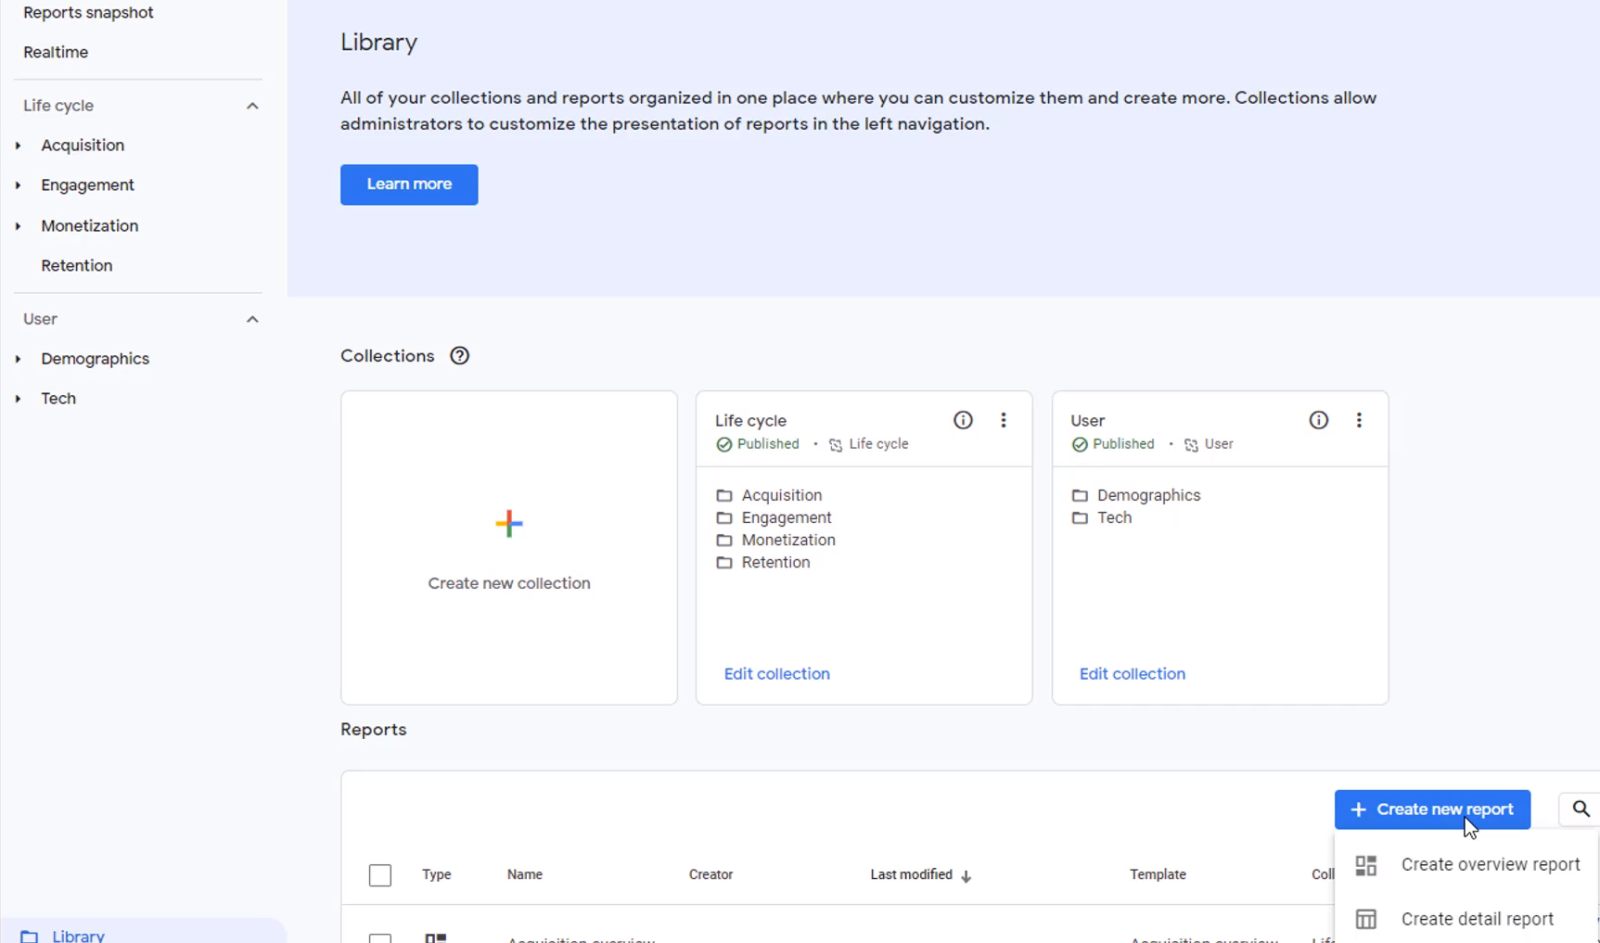Collapse the Life cycle section in sidebar

point(252,105)
